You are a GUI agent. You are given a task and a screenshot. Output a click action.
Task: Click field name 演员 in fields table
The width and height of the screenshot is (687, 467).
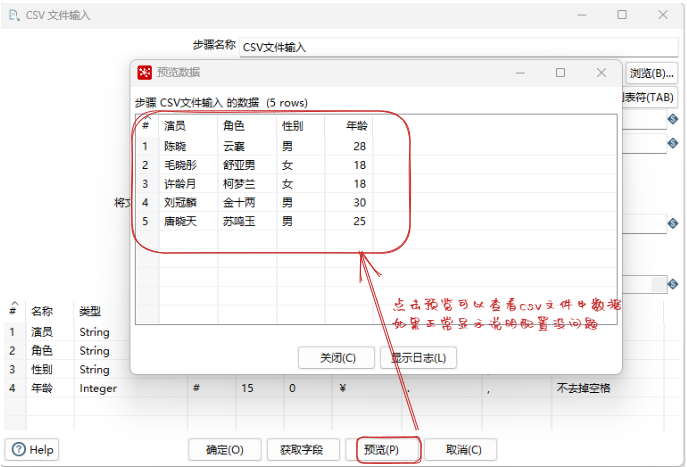(42, 332)
